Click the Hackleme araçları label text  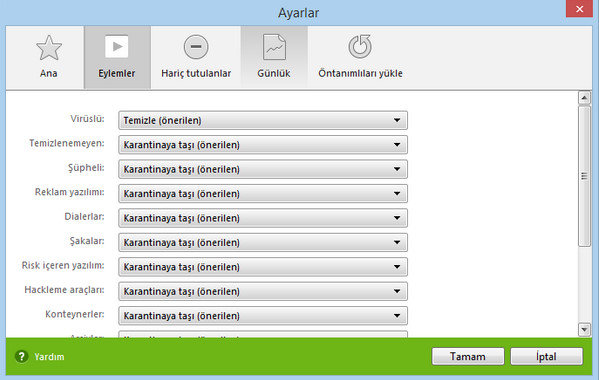(64, 290)
